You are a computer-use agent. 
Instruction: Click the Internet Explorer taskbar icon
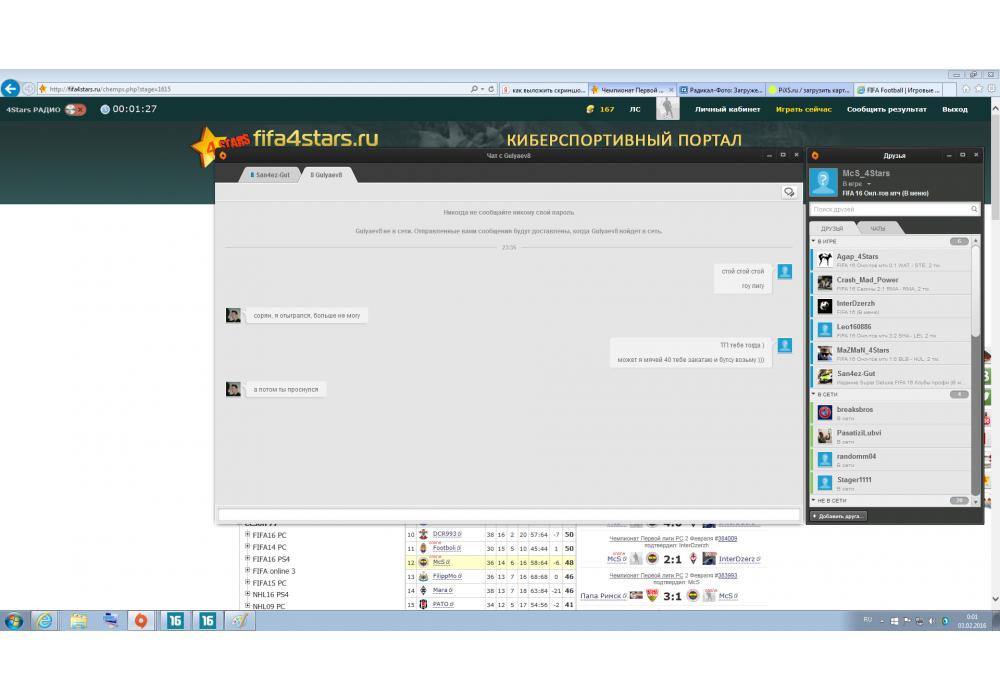(x=45, y=621)
